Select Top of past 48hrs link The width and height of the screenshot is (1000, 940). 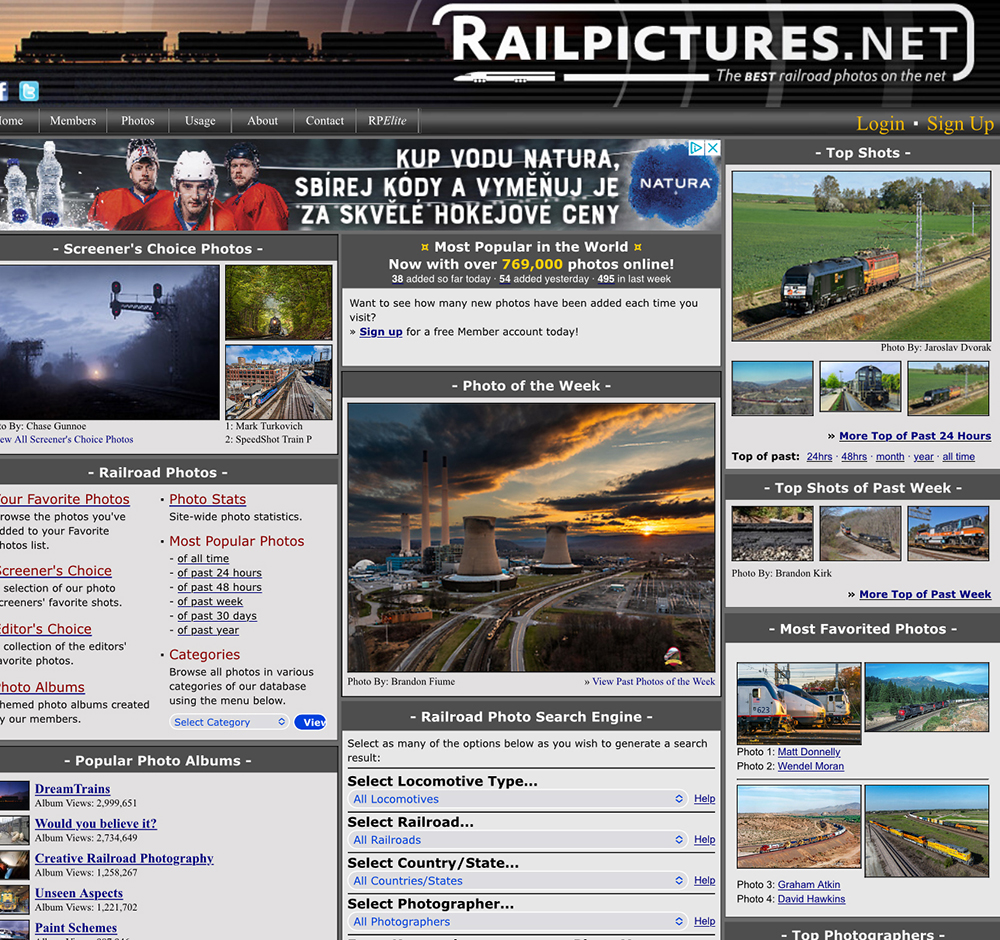[x=854, y=457]
